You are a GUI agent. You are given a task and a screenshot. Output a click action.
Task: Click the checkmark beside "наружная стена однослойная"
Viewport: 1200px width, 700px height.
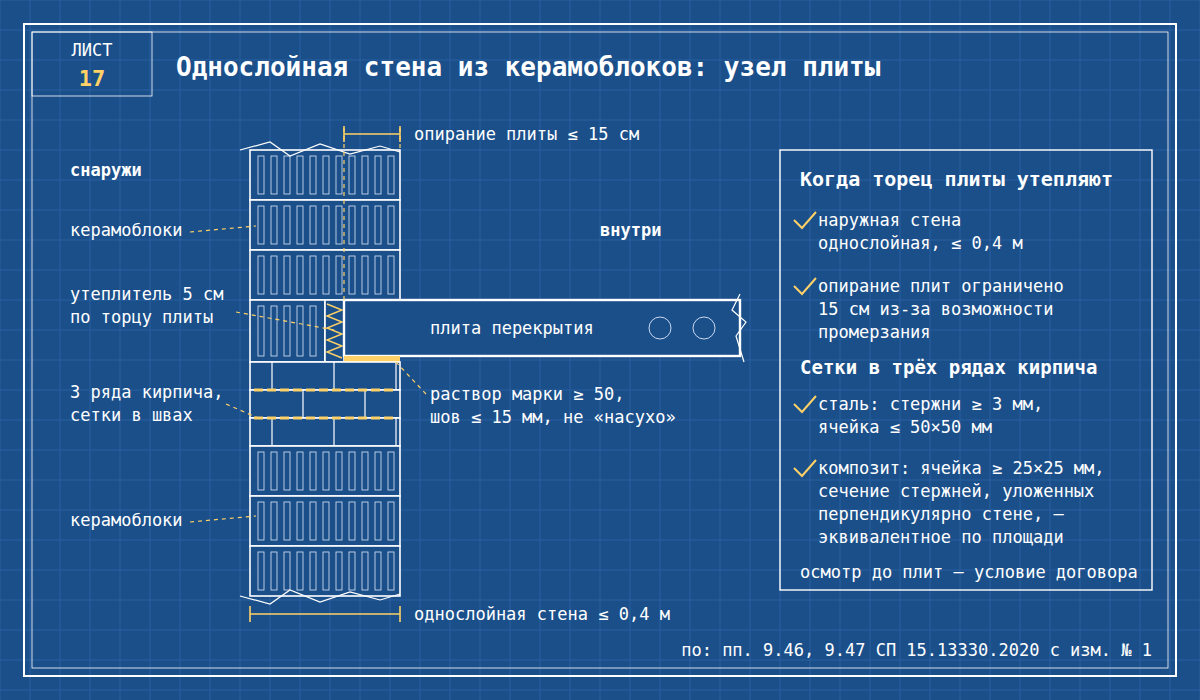pyautogui.click(x=804, y=221)
